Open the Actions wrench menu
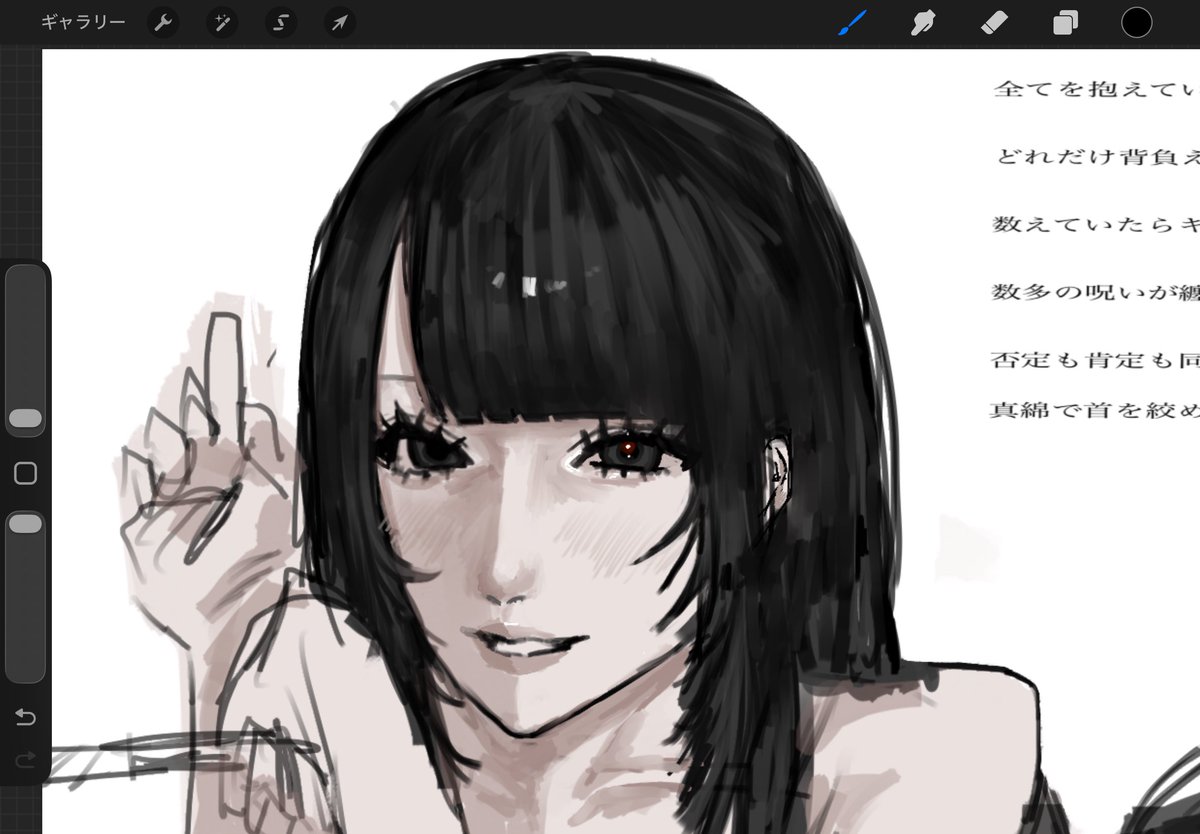The height and width of the screenshot is (834, 1200). pos(163,22)
